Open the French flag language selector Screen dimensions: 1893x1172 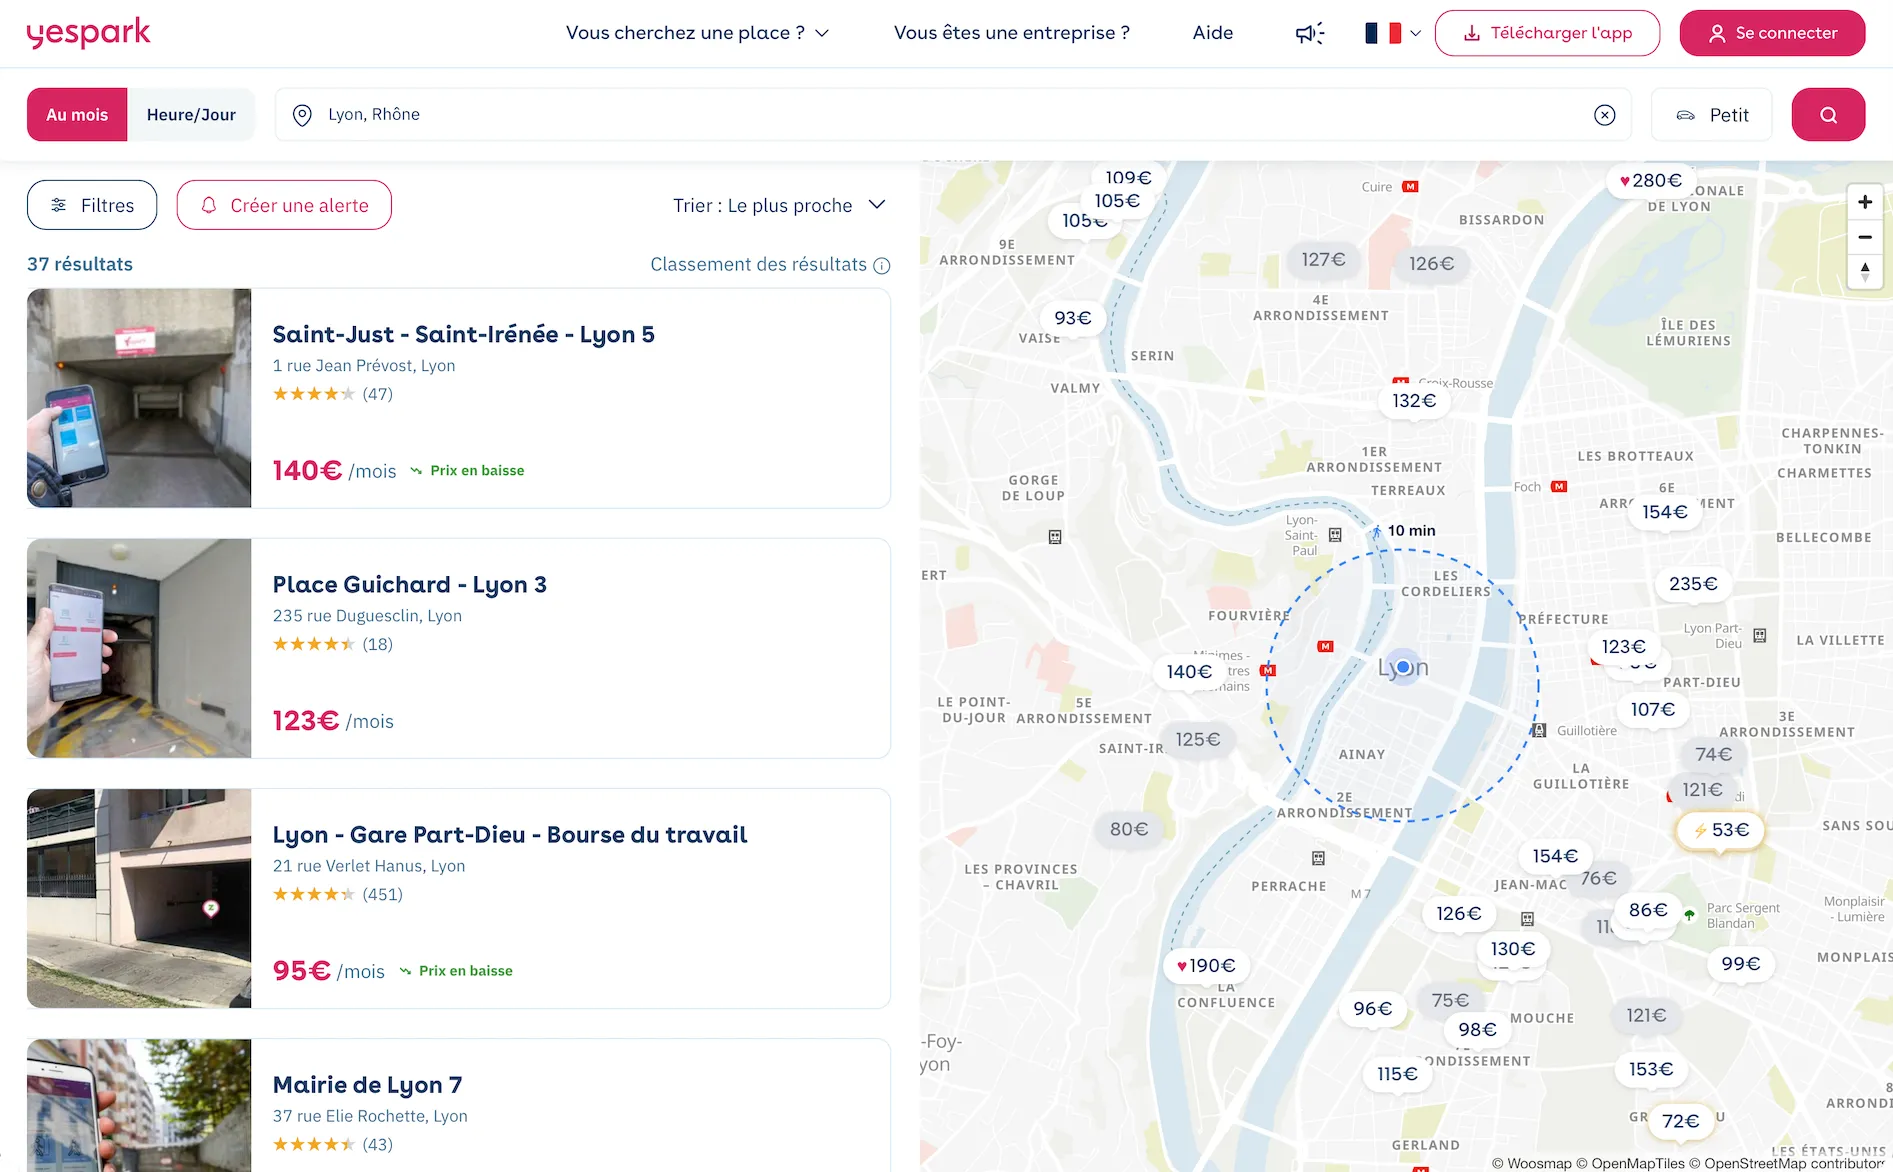1392,33
